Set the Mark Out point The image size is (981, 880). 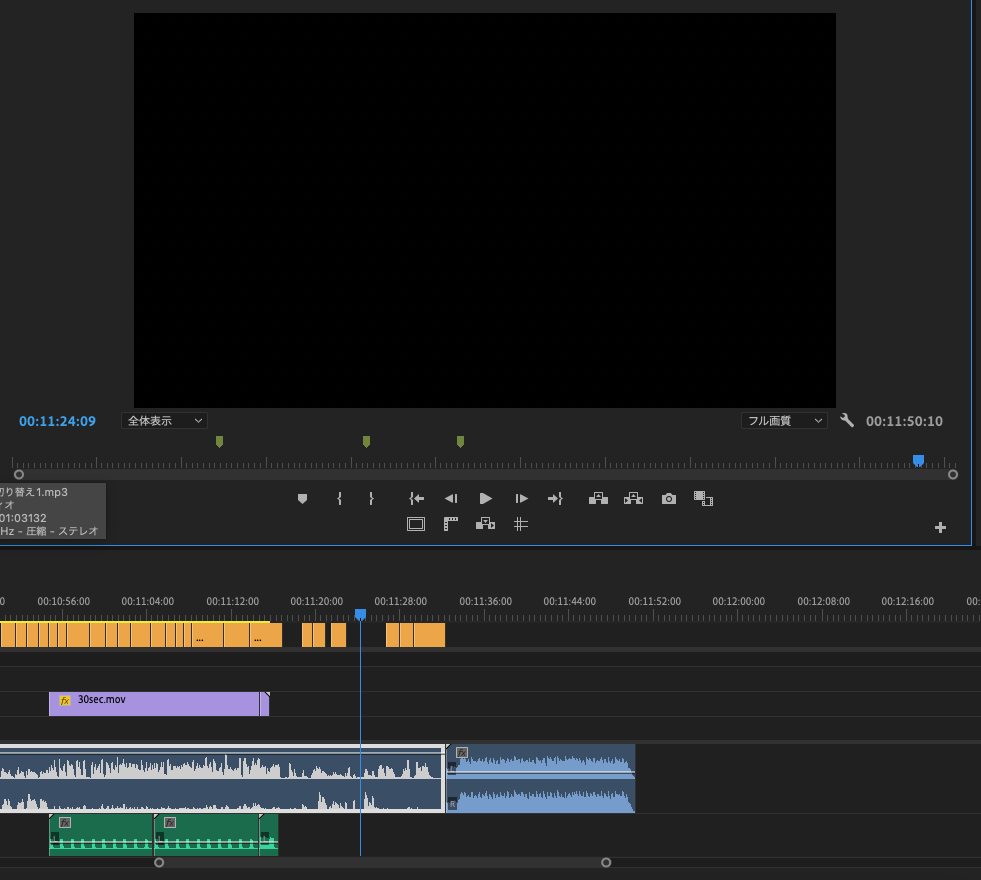click(371, 498)
